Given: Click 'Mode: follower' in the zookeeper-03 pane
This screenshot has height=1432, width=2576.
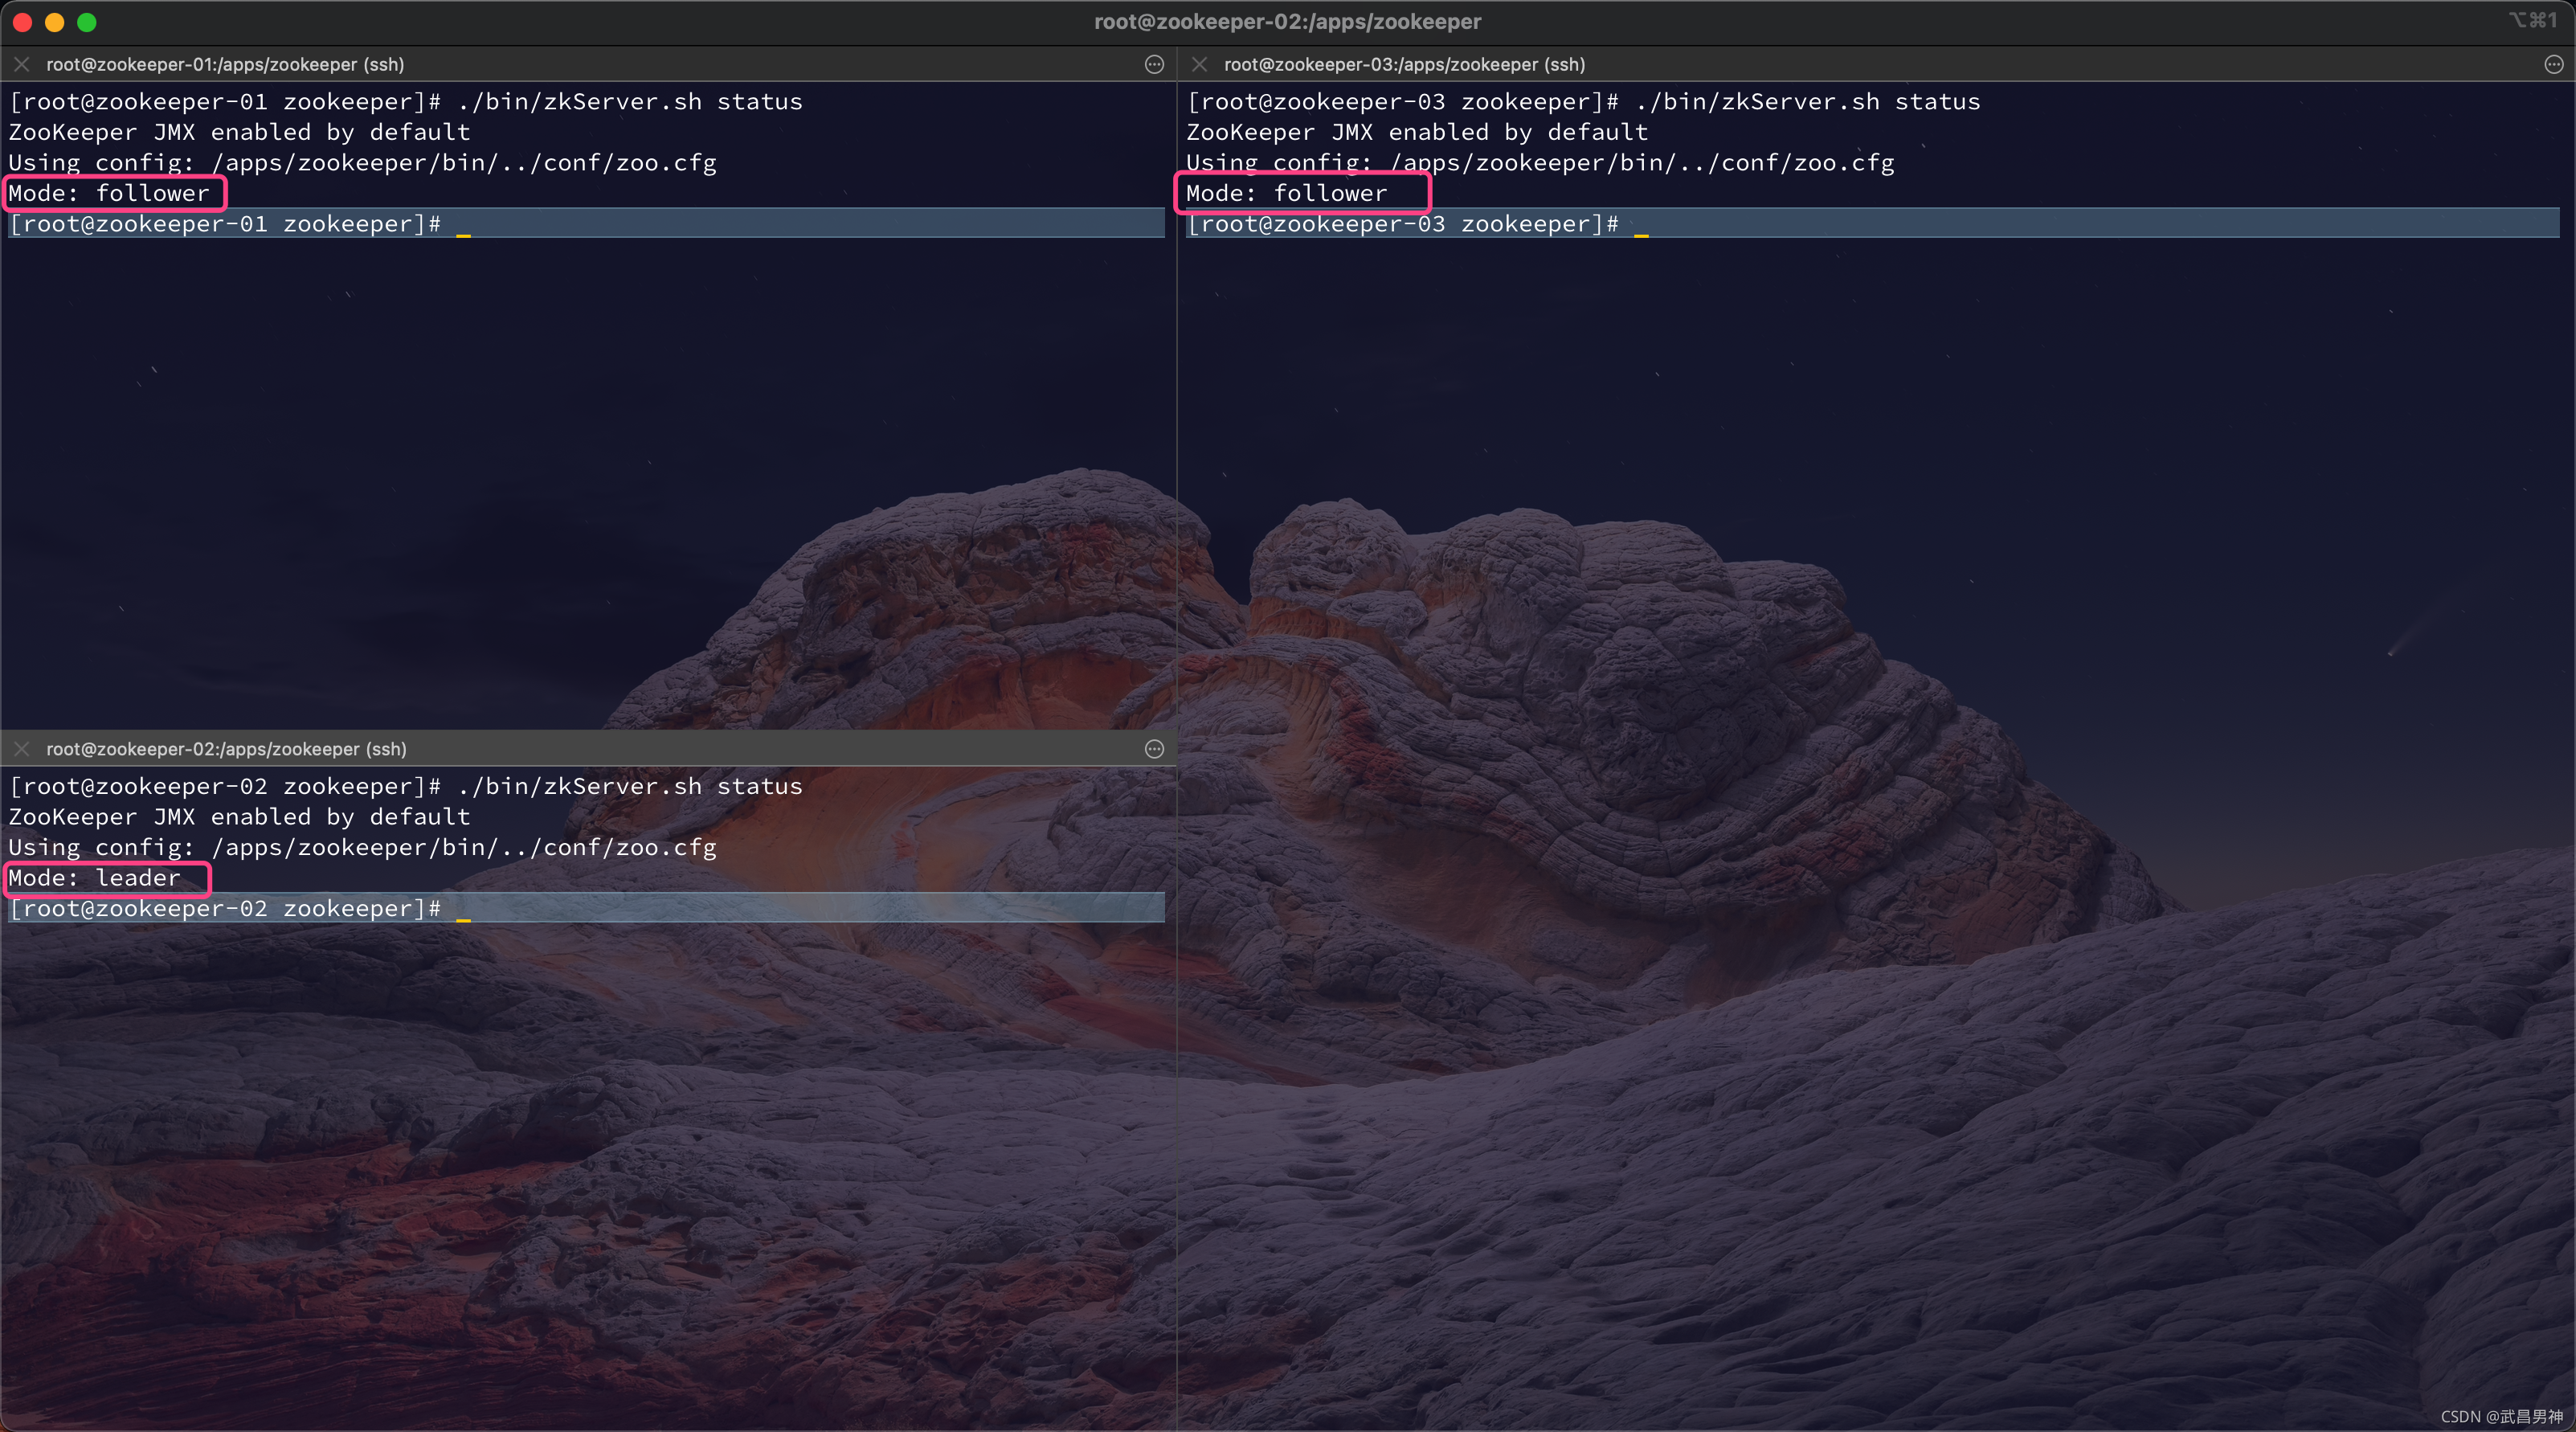Looking at the screenshot, I should pyautogui.click(x=1287, y=193).
